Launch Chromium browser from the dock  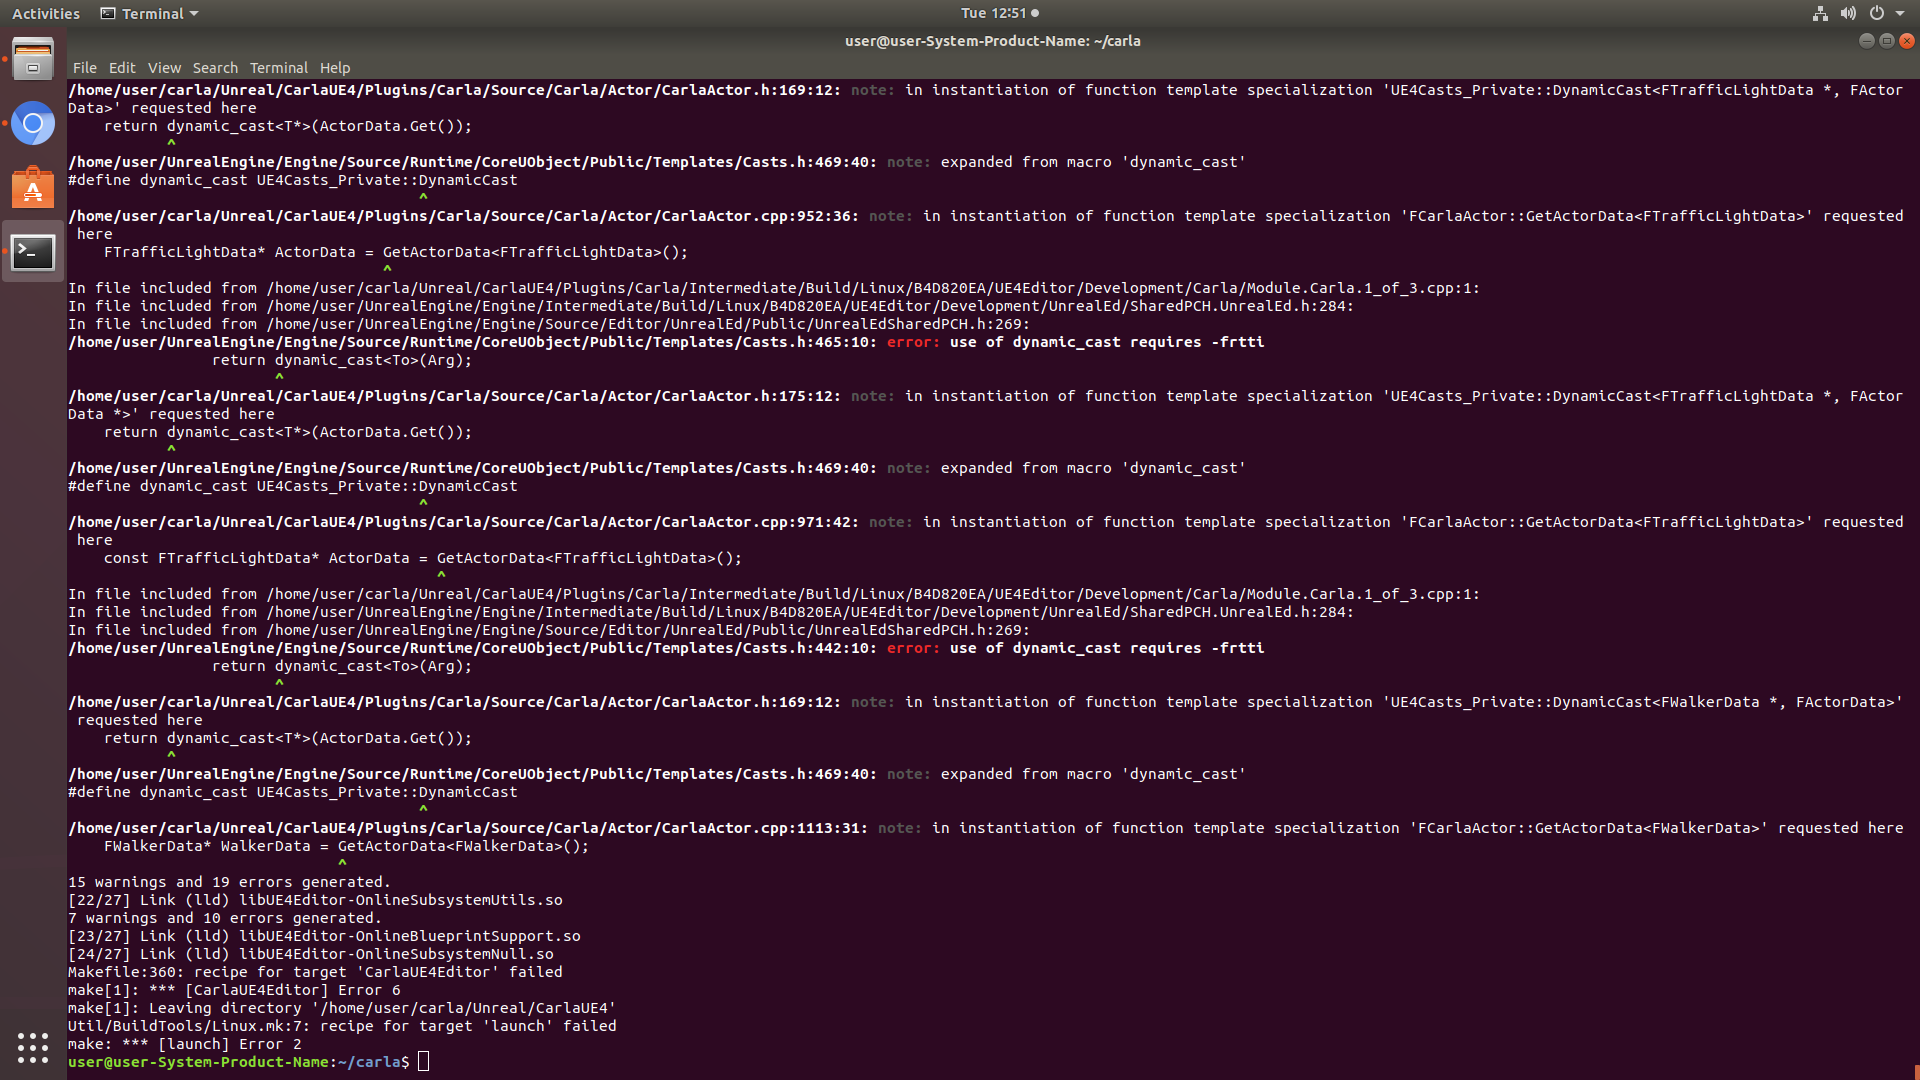click(x=33, y=123)
